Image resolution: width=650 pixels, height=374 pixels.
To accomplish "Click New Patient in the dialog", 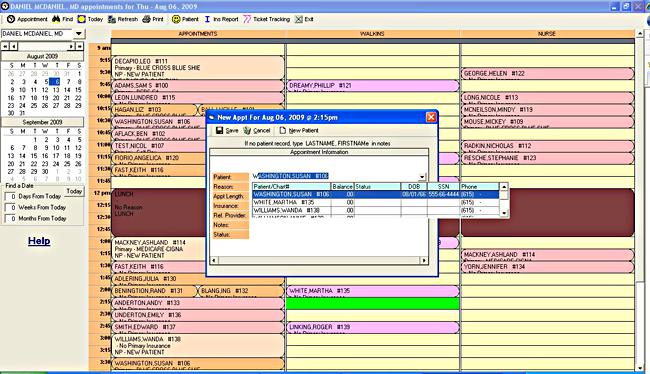I will [x=298, y=131].
